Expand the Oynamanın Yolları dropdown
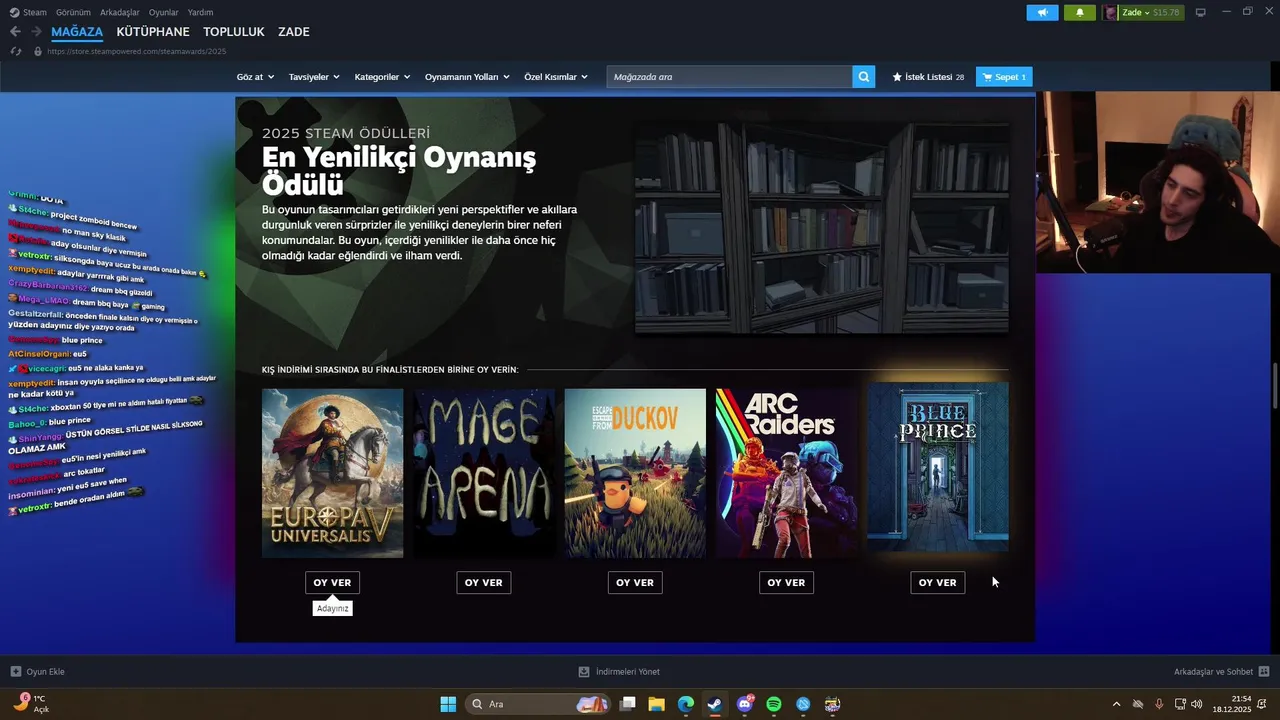The width and height of the screenshot is (1280, 720). [467, 77]
